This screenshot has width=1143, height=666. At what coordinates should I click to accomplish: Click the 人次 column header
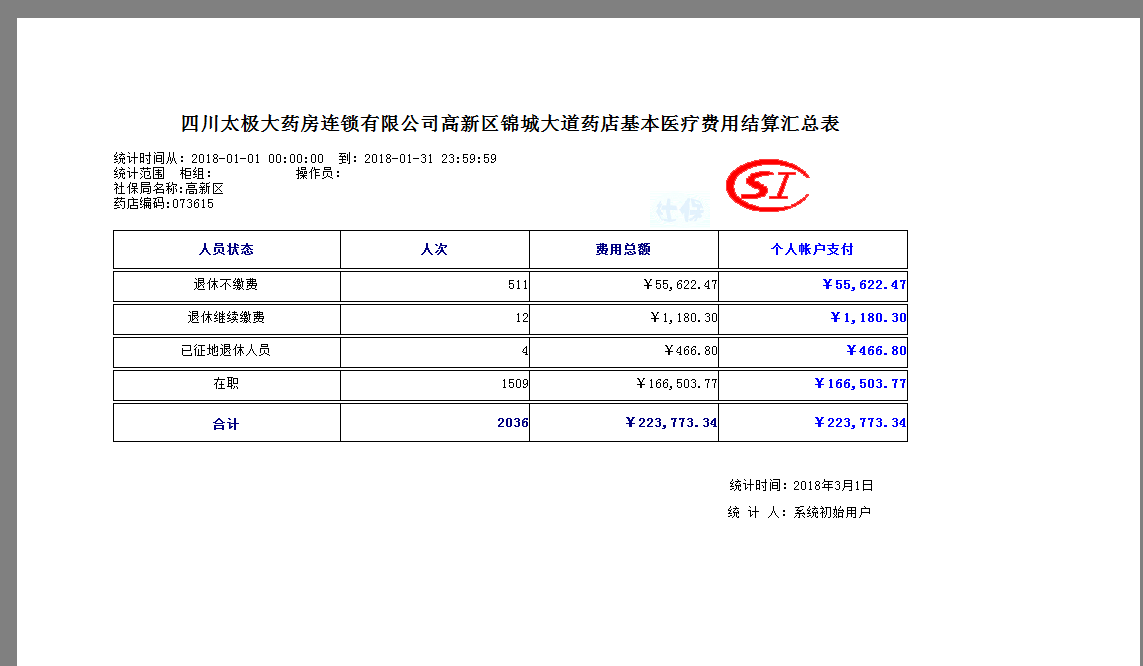point(434,249)
